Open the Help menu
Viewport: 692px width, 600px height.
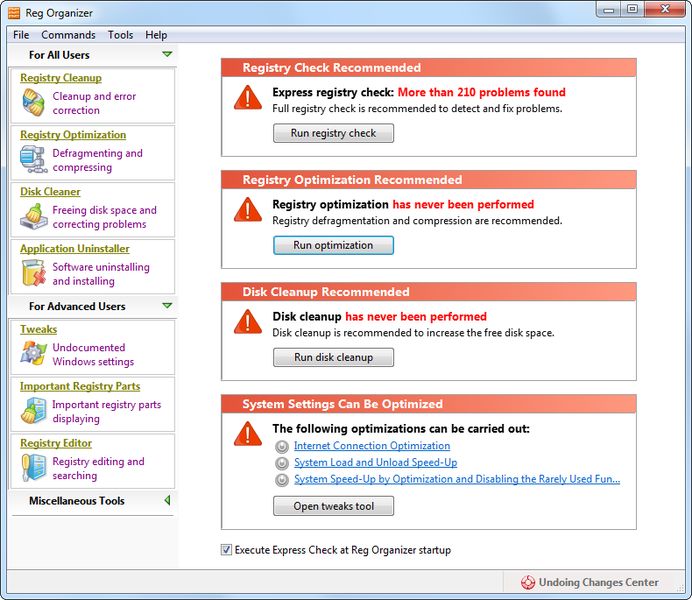tap(156, 34)
